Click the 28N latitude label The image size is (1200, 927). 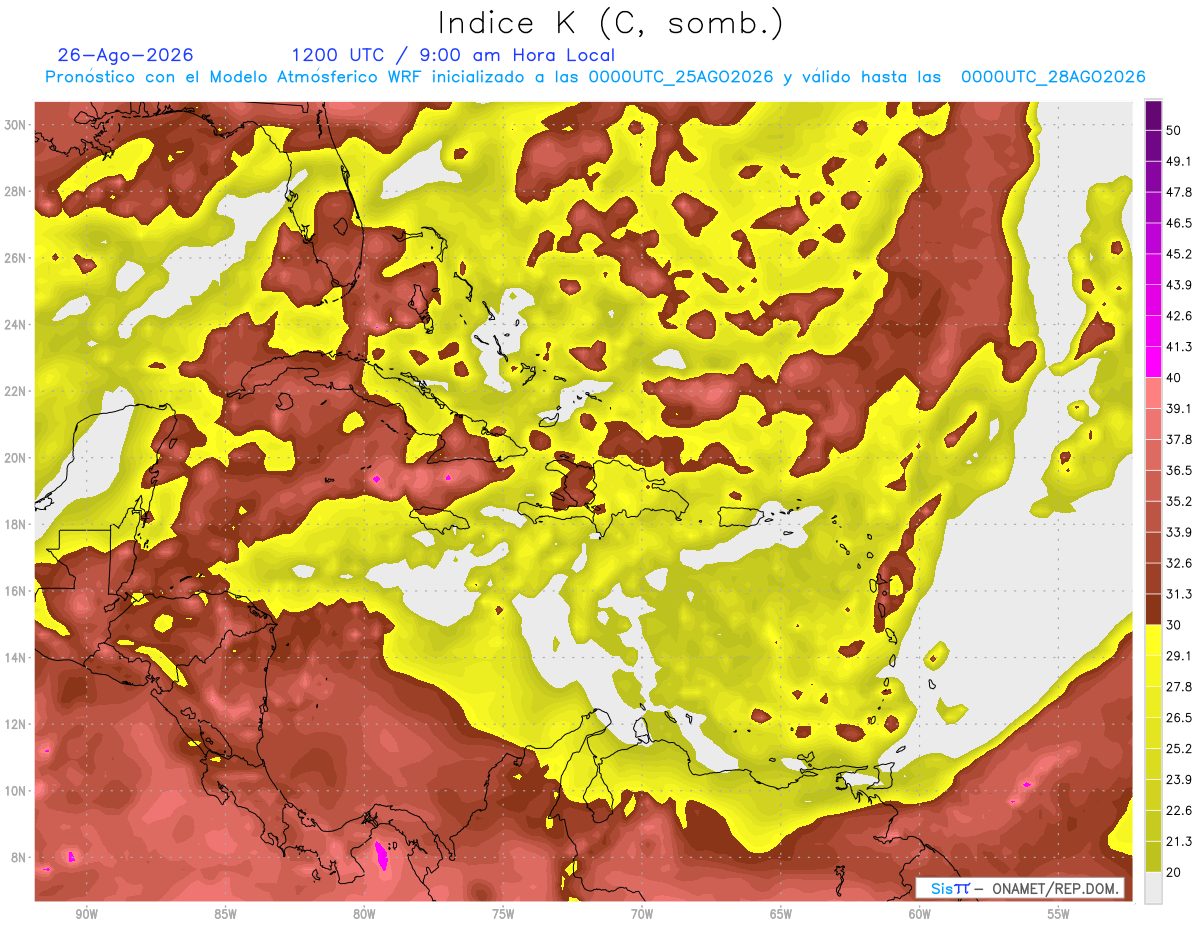click(15, 191)
